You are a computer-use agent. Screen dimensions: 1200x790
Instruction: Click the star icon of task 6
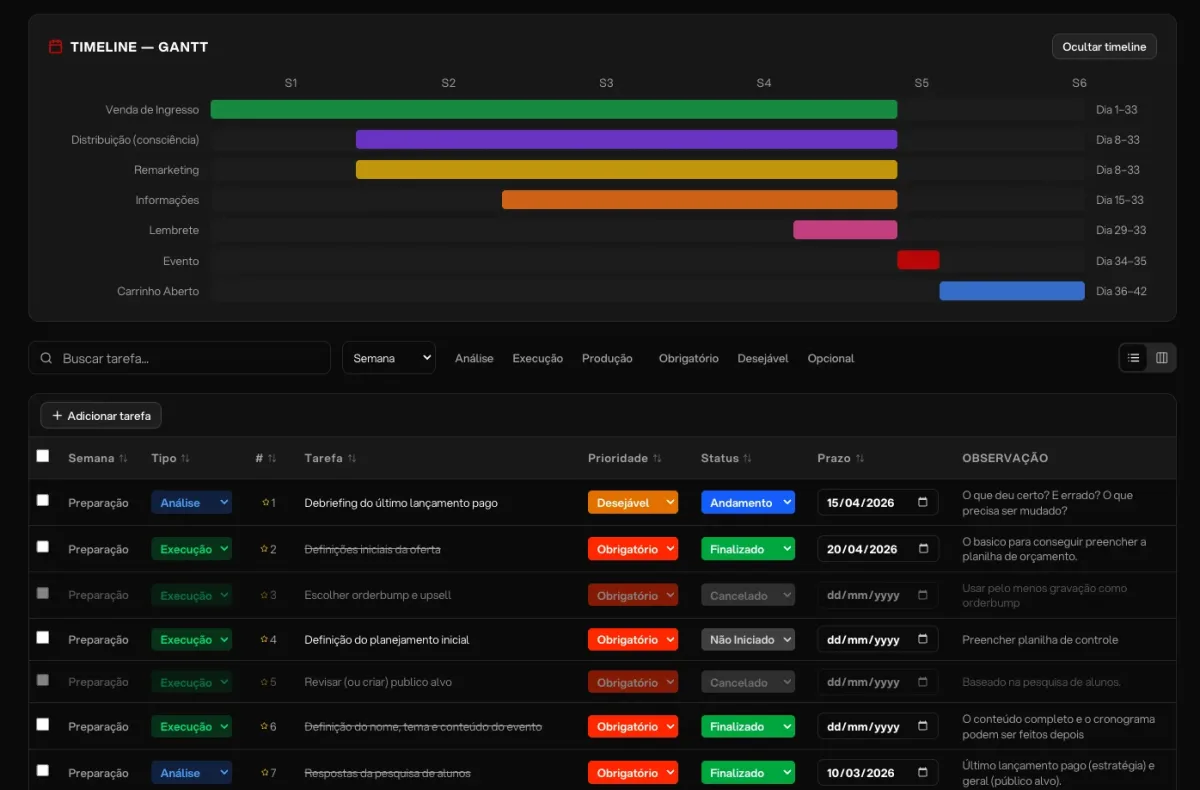[265, 726]
